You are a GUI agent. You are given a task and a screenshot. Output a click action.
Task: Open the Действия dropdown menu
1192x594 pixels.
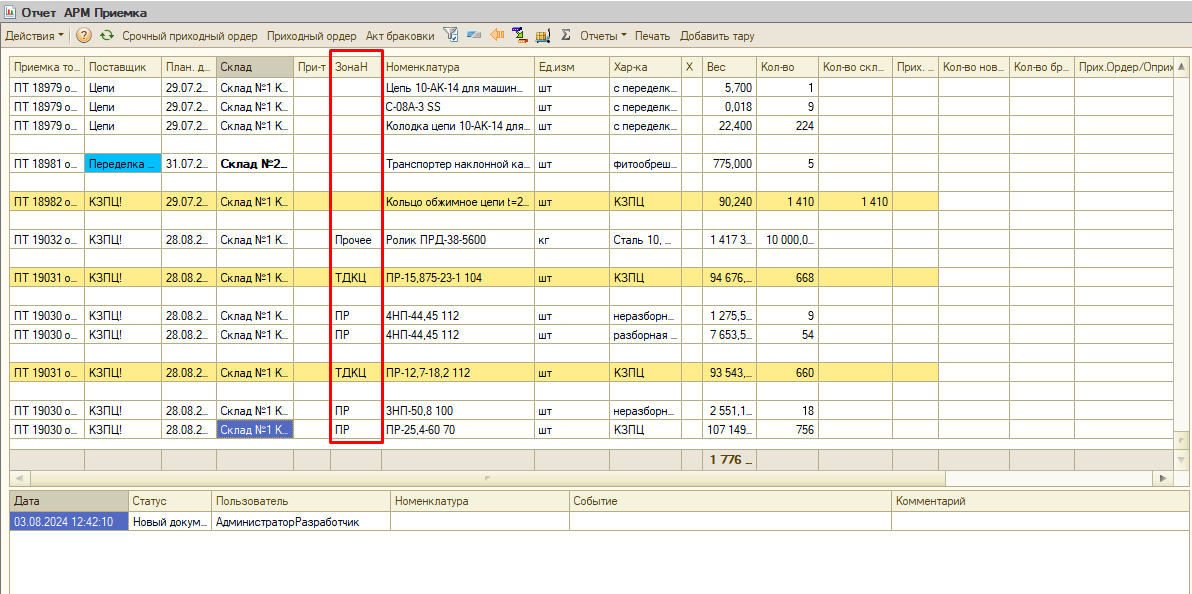click(35, 36)
